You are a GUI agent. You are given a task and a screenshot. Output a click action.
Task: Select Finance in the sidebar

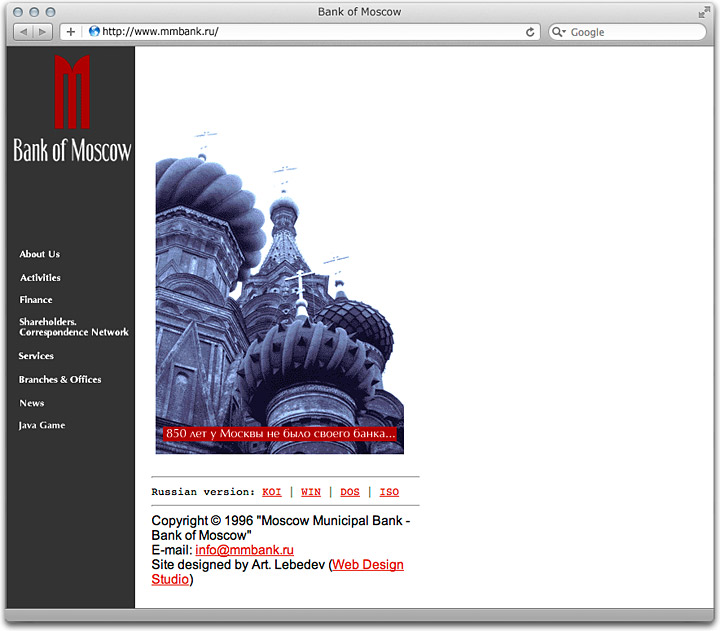coord(36,300)
